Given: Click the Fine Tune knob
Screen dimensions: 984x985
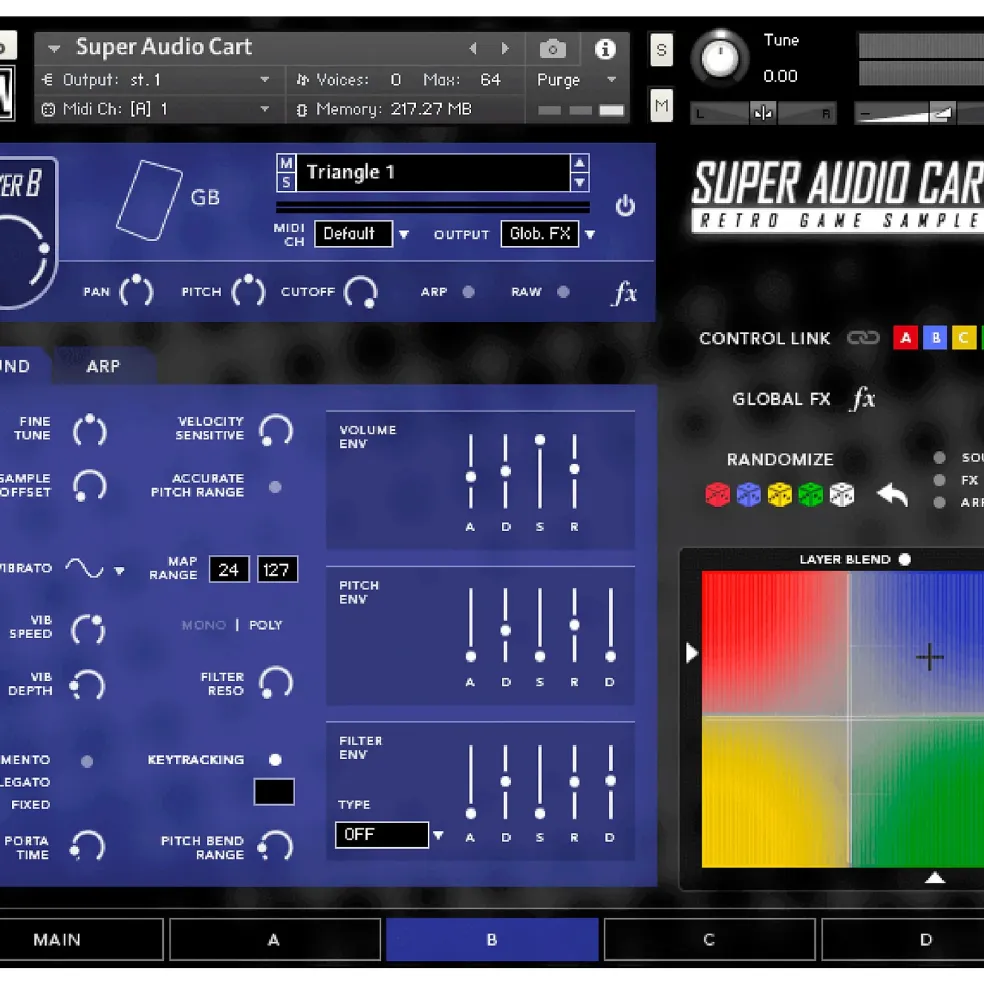Looking at the screenshot, I should point(90,430).
